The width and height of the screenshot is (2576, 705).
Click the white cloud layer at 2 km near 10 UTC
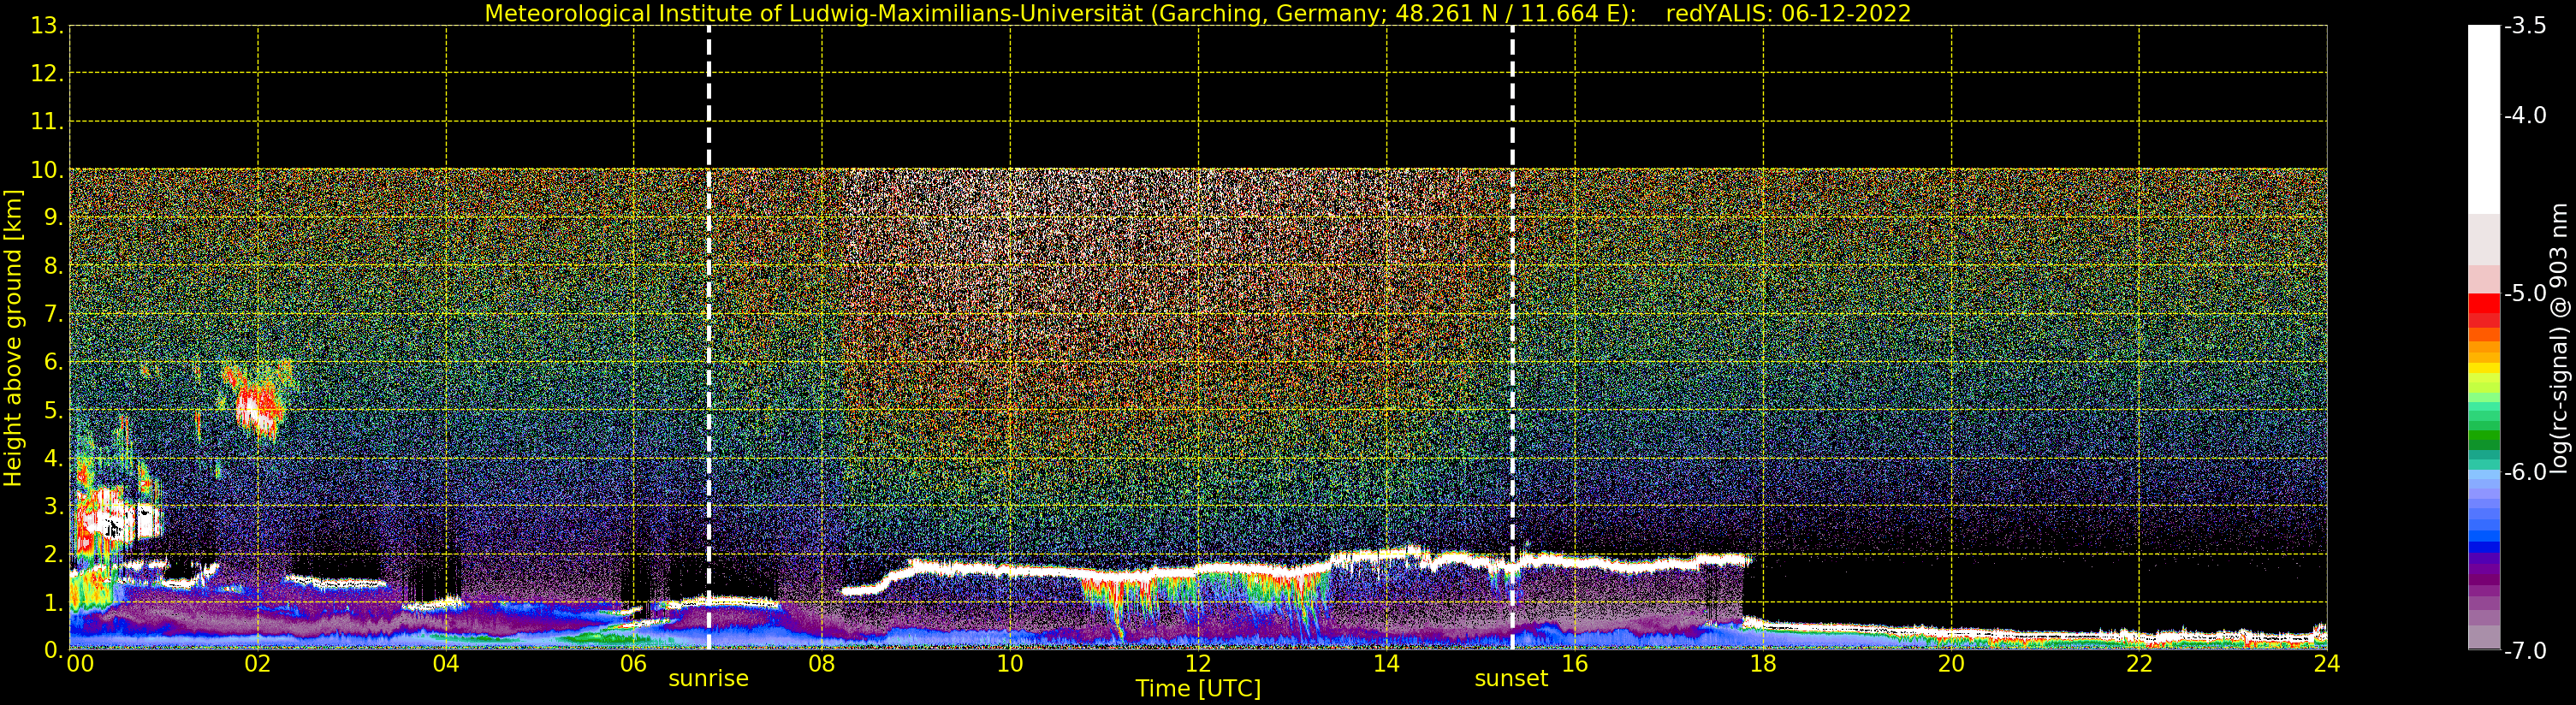[1010, 571]
